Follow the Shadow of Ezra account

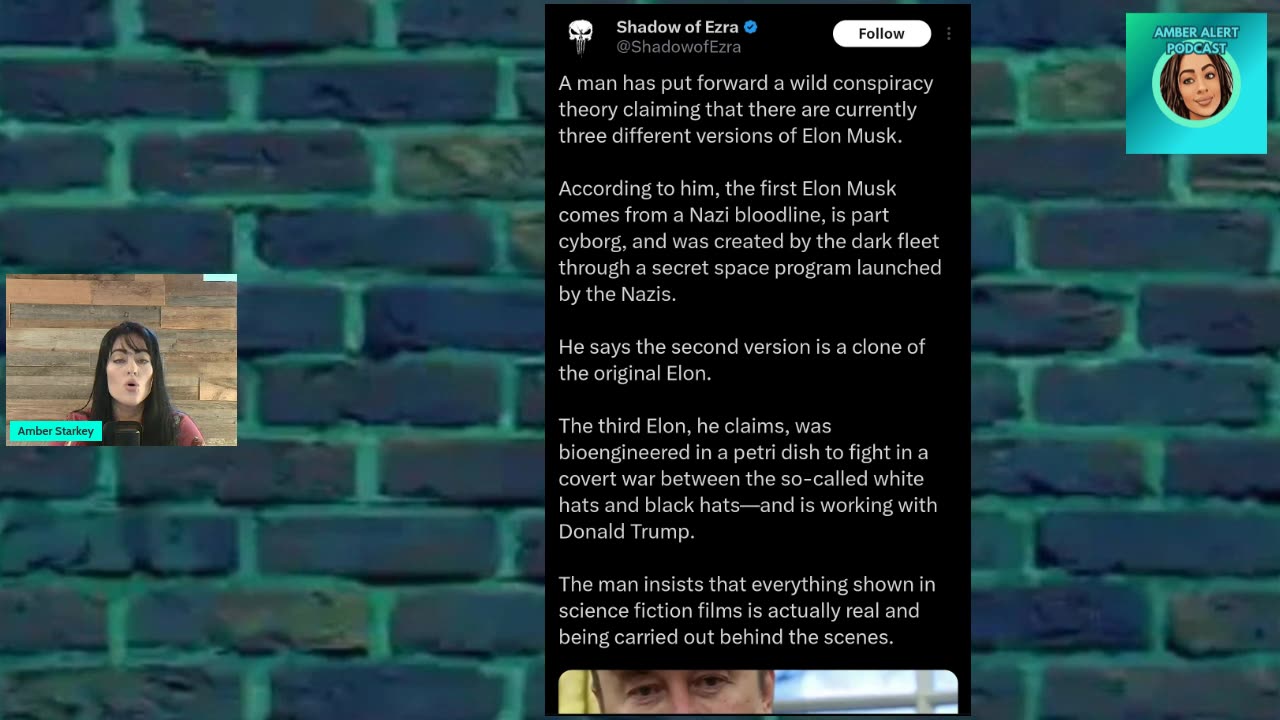(881, 34)
